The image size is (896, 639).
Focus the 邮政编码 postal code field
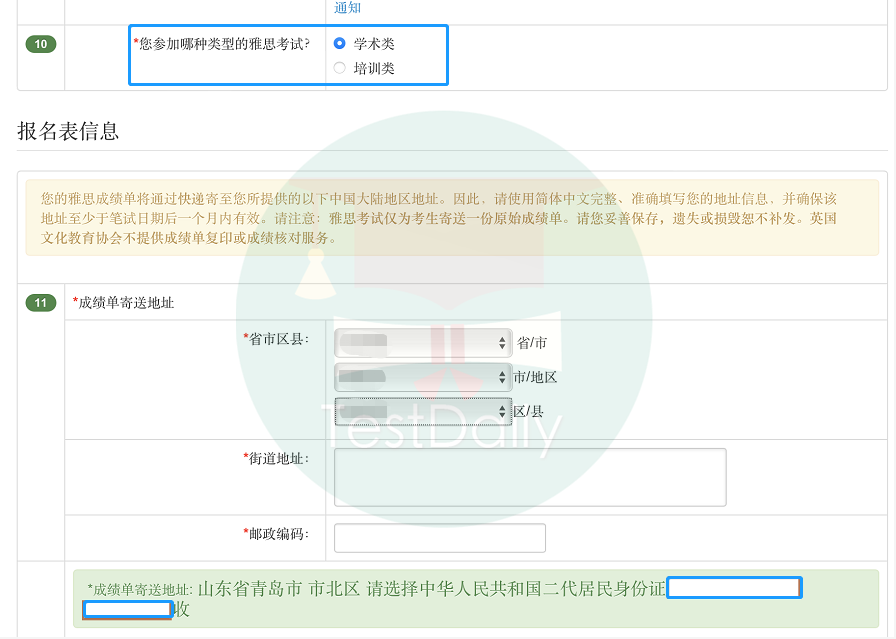click(440, 538)
